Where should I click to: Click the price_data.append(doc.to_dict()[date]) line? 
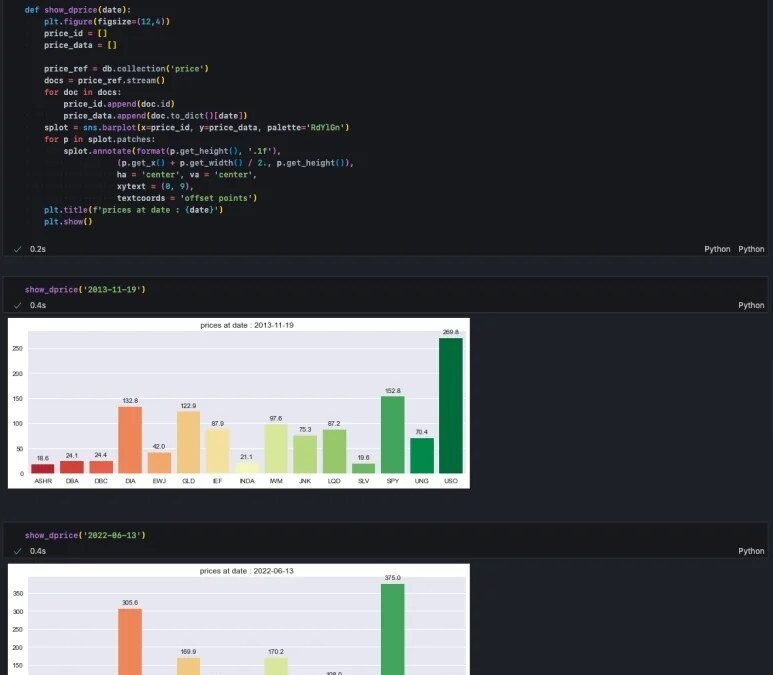pyautogui.click(x=155, y=116)
